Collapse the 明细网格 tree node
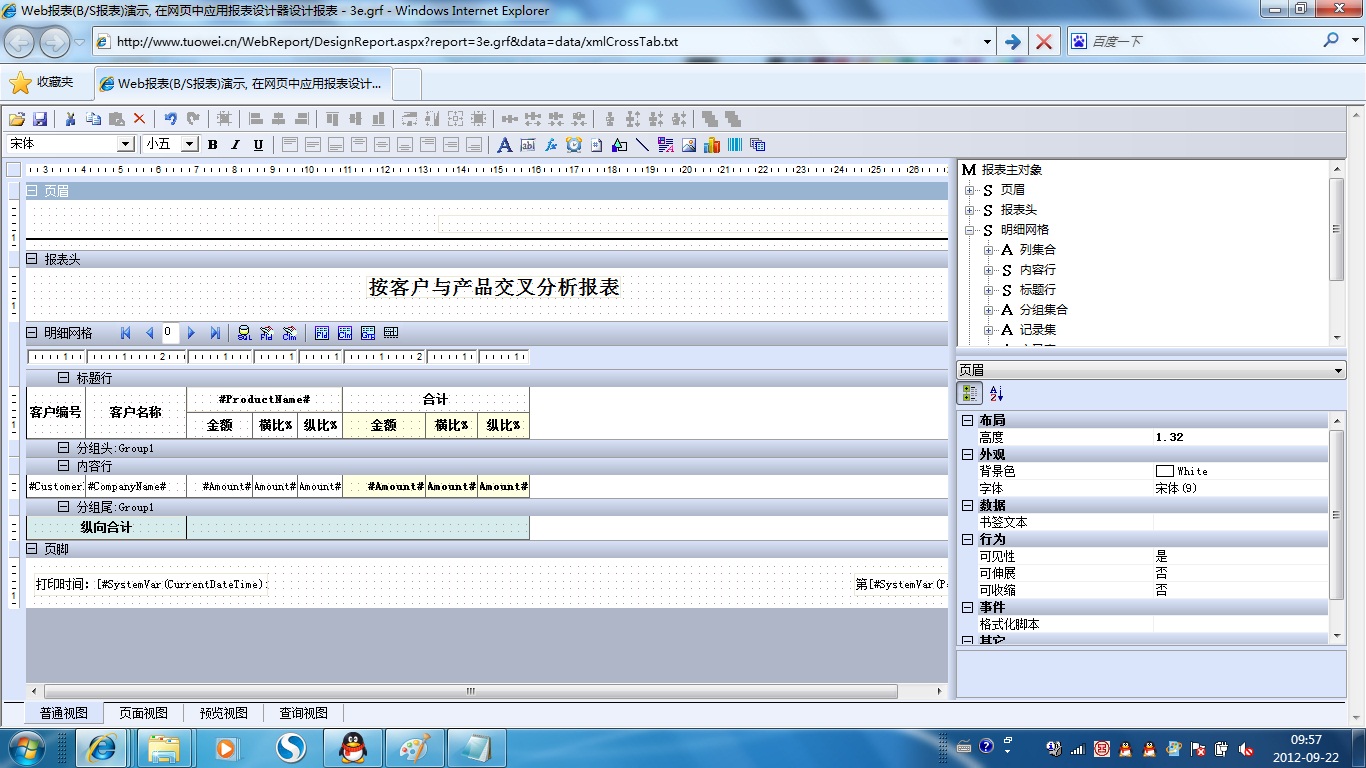 [969, 230]
